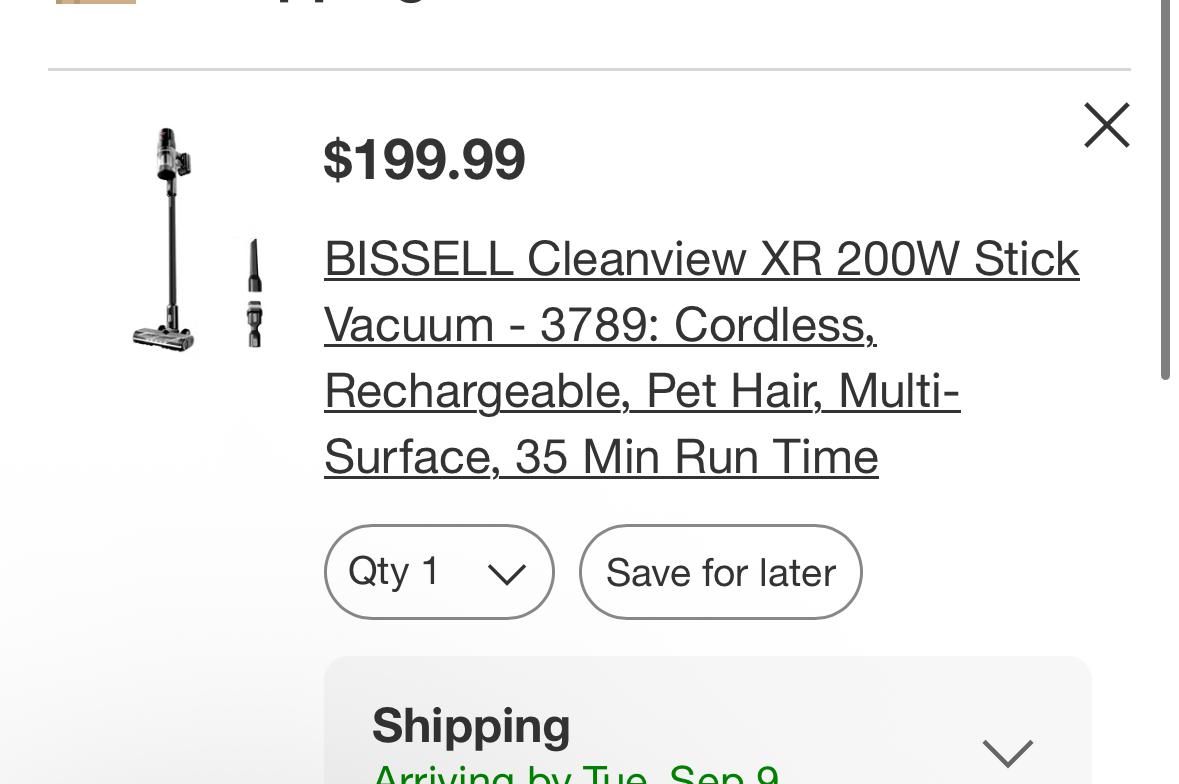The width and height of the screenshot is (1179, 784).
Task: Click the stick vacuum product image
Action: (x=166, y=240)
